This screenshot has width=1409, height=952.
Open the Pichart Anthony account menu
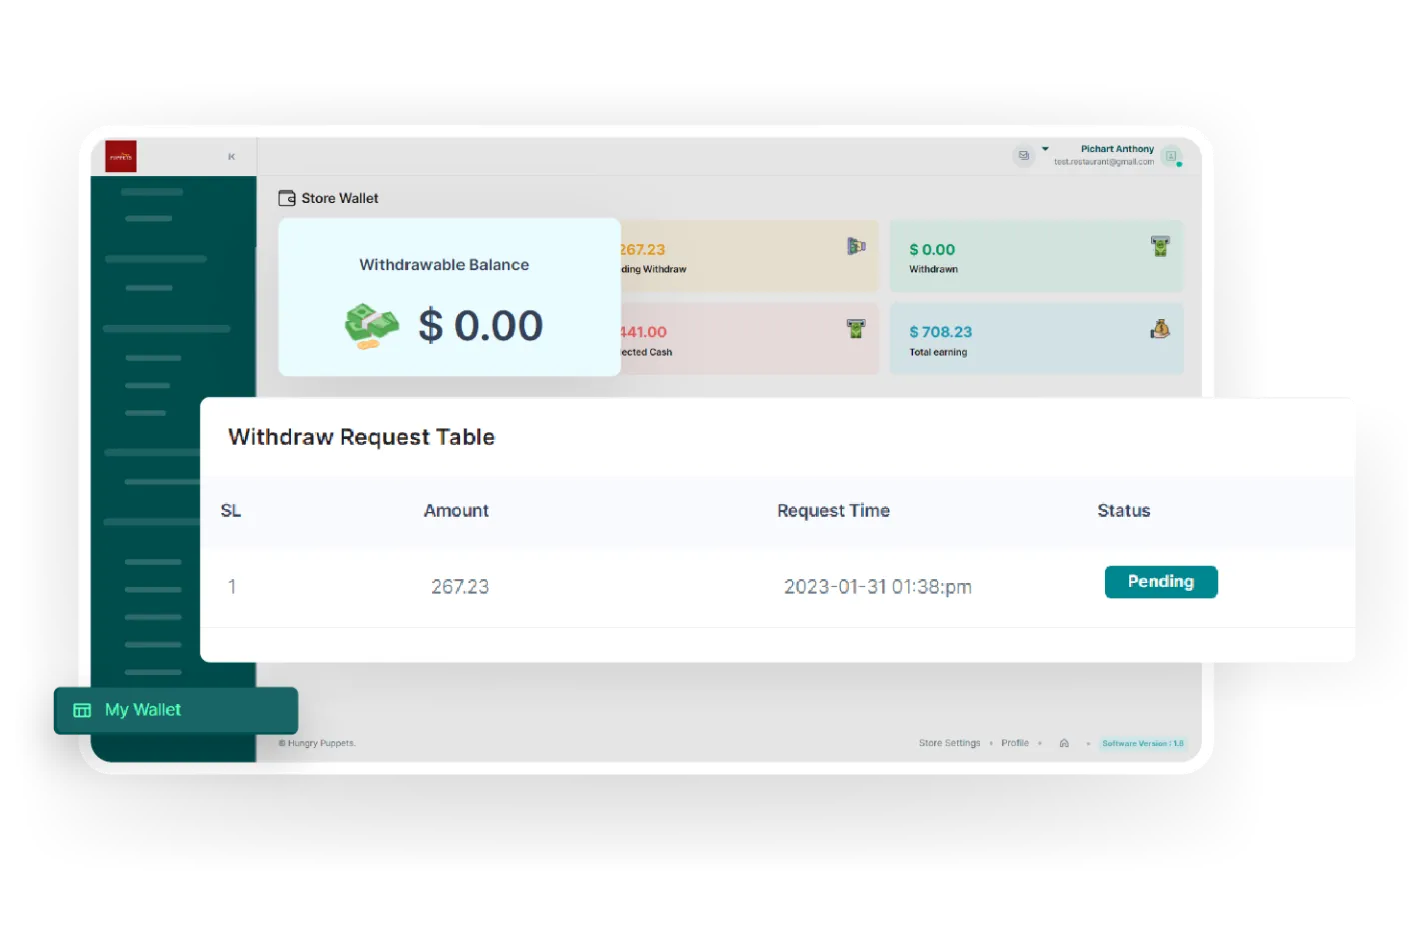1116,149
